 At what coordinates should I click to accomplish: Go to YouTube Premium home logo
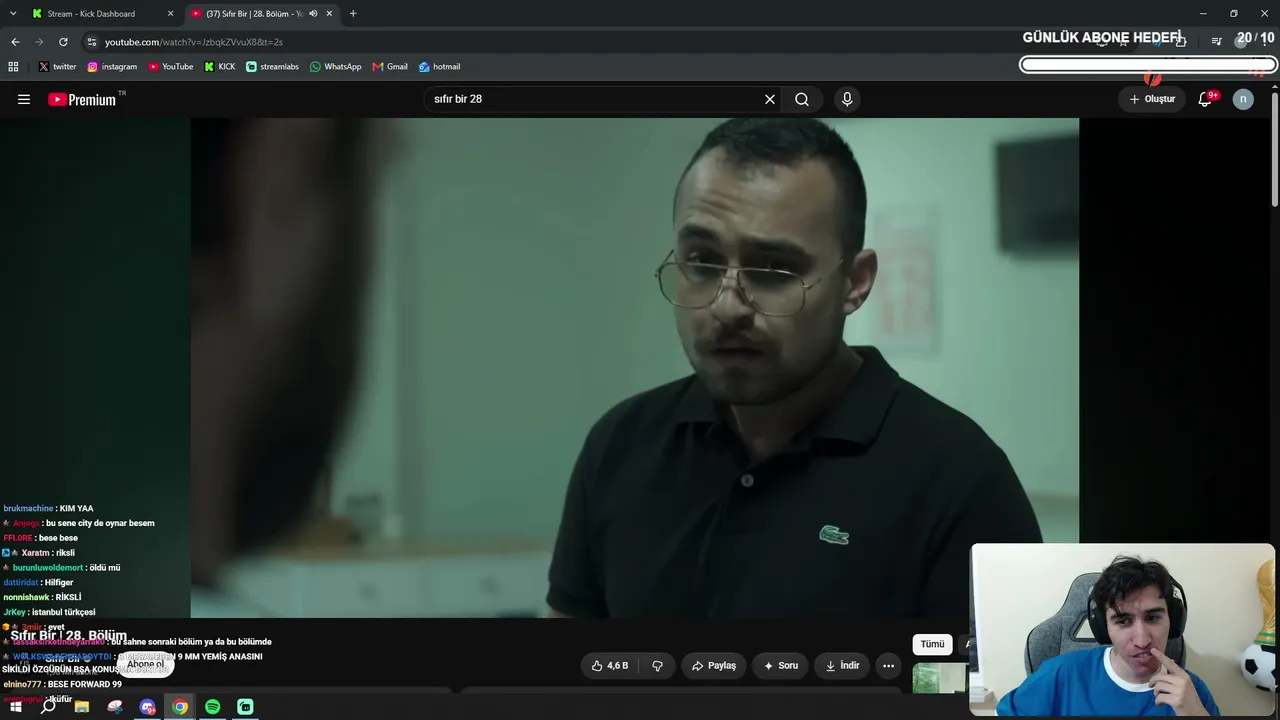coord(82,99)
